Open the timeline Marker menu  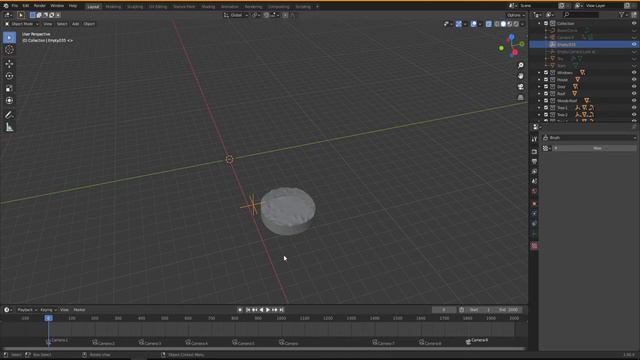tap(79, 310)
